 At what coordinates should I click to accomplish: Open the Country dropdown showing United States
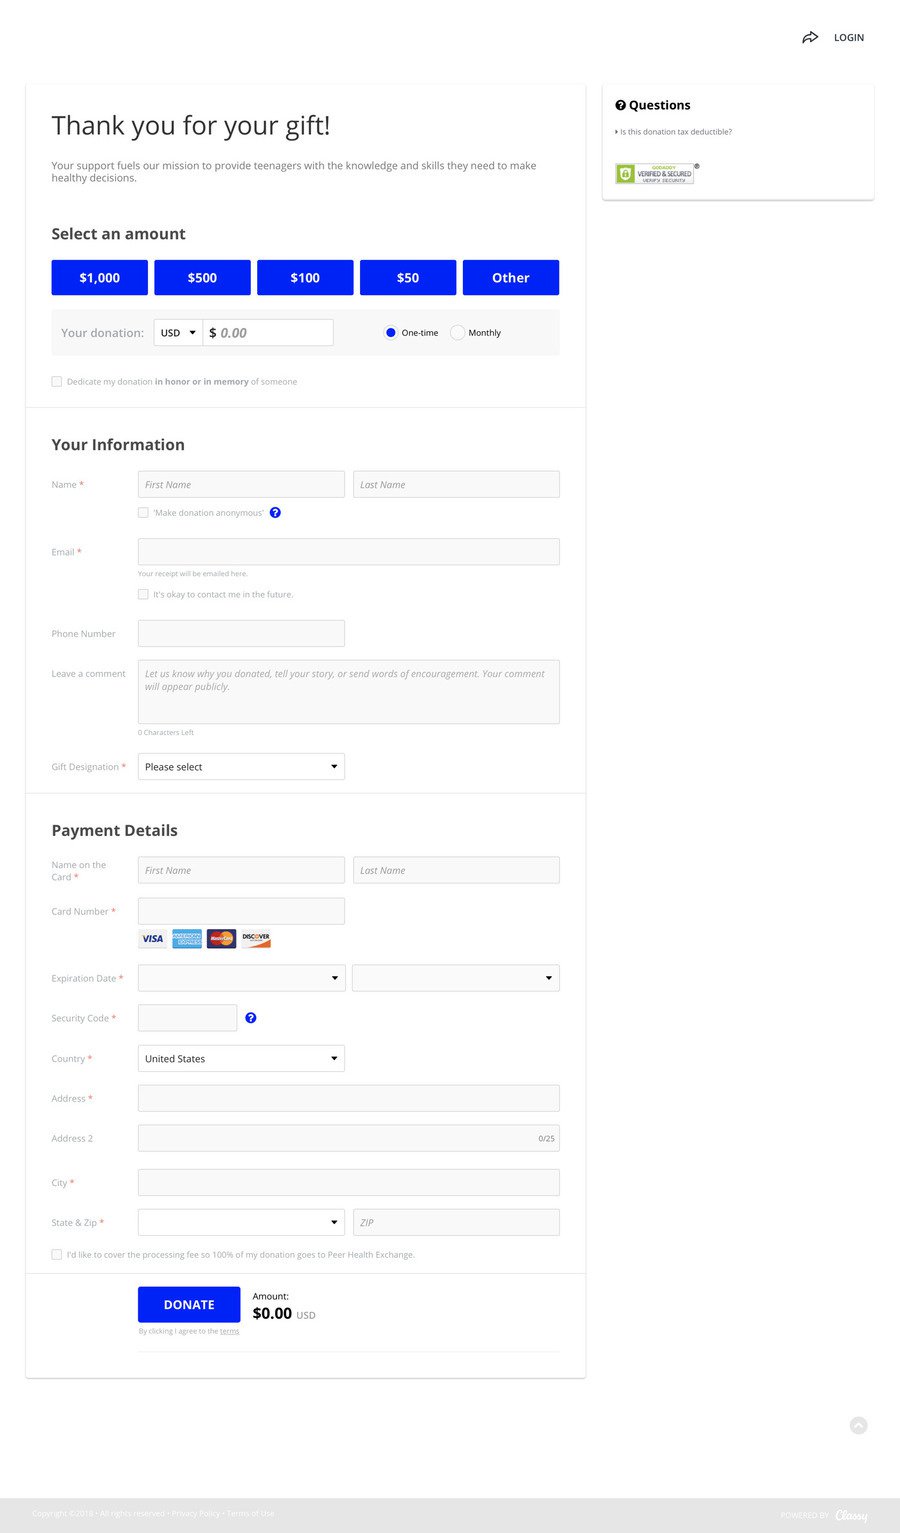click(241, 1058)
